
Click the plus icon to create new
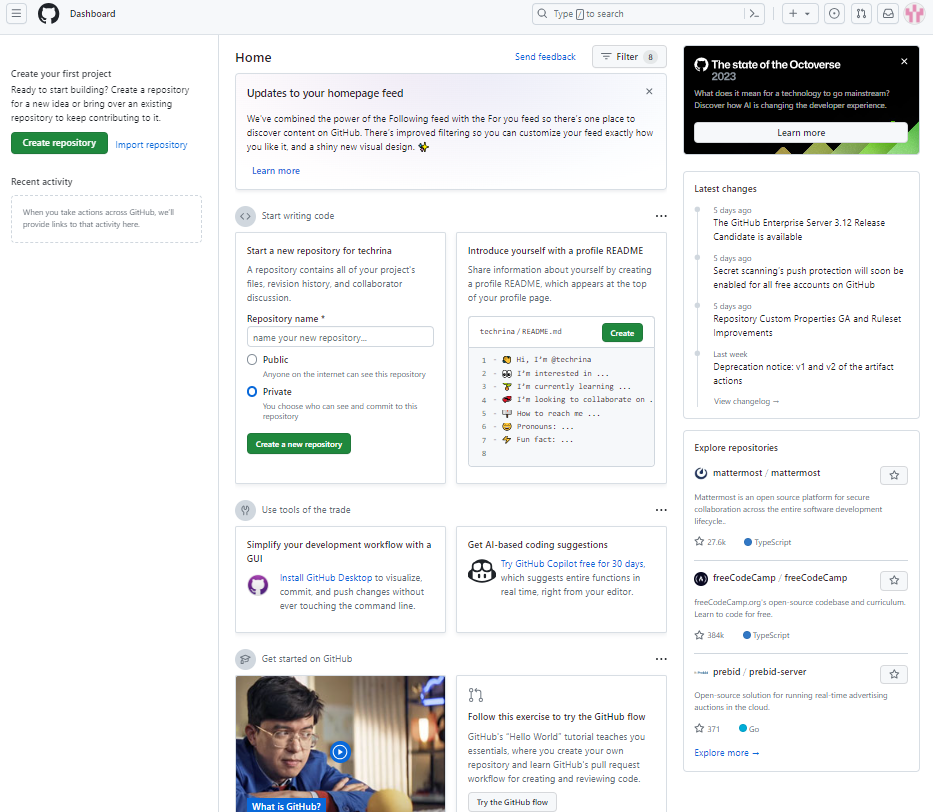[x=800, y=14]
